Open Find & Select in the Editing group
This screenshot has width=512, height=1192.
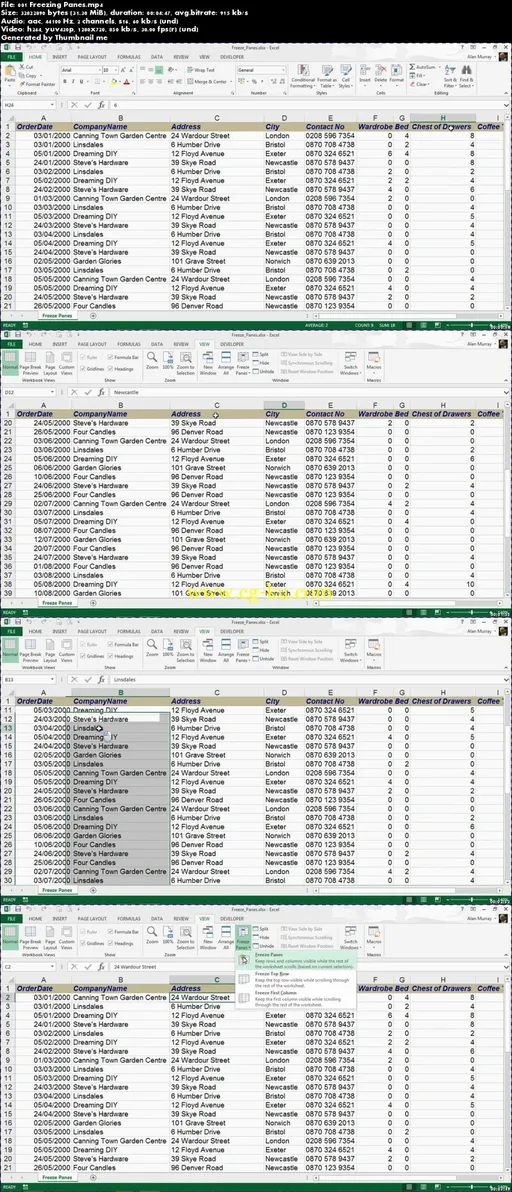466,75
